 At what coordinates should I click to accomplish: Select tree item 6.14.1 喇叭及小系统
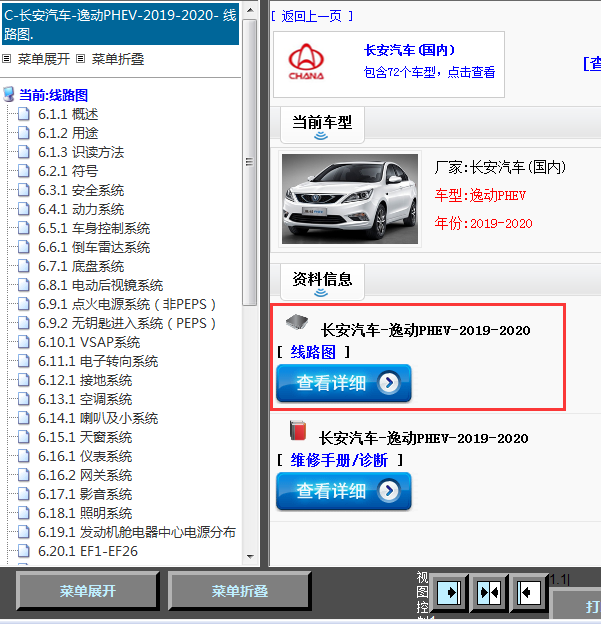[x=98, y=418]
